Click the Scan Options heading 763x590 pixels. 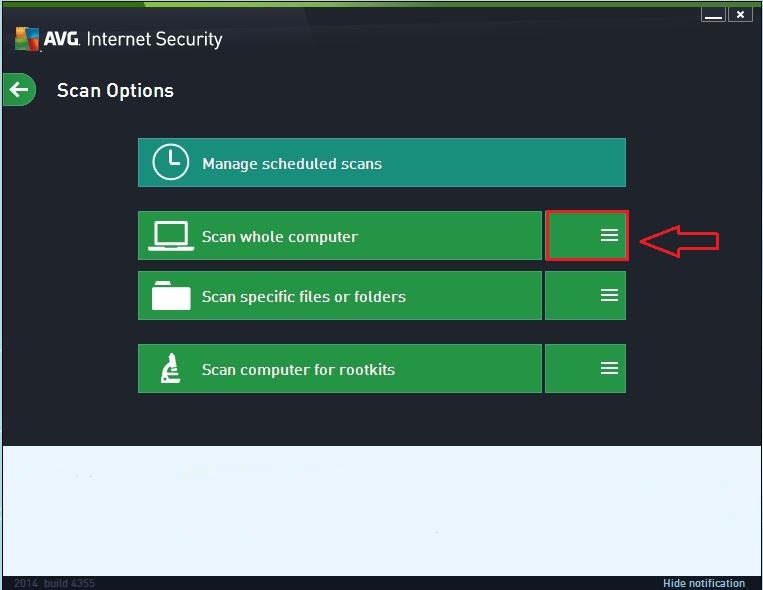115,91
